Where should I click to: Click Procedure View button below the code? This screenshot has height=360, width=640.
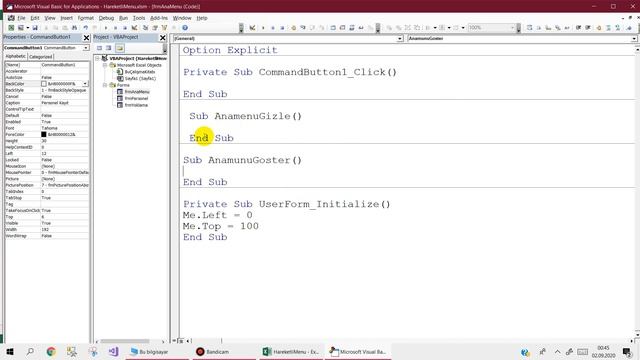coord(174,340)
